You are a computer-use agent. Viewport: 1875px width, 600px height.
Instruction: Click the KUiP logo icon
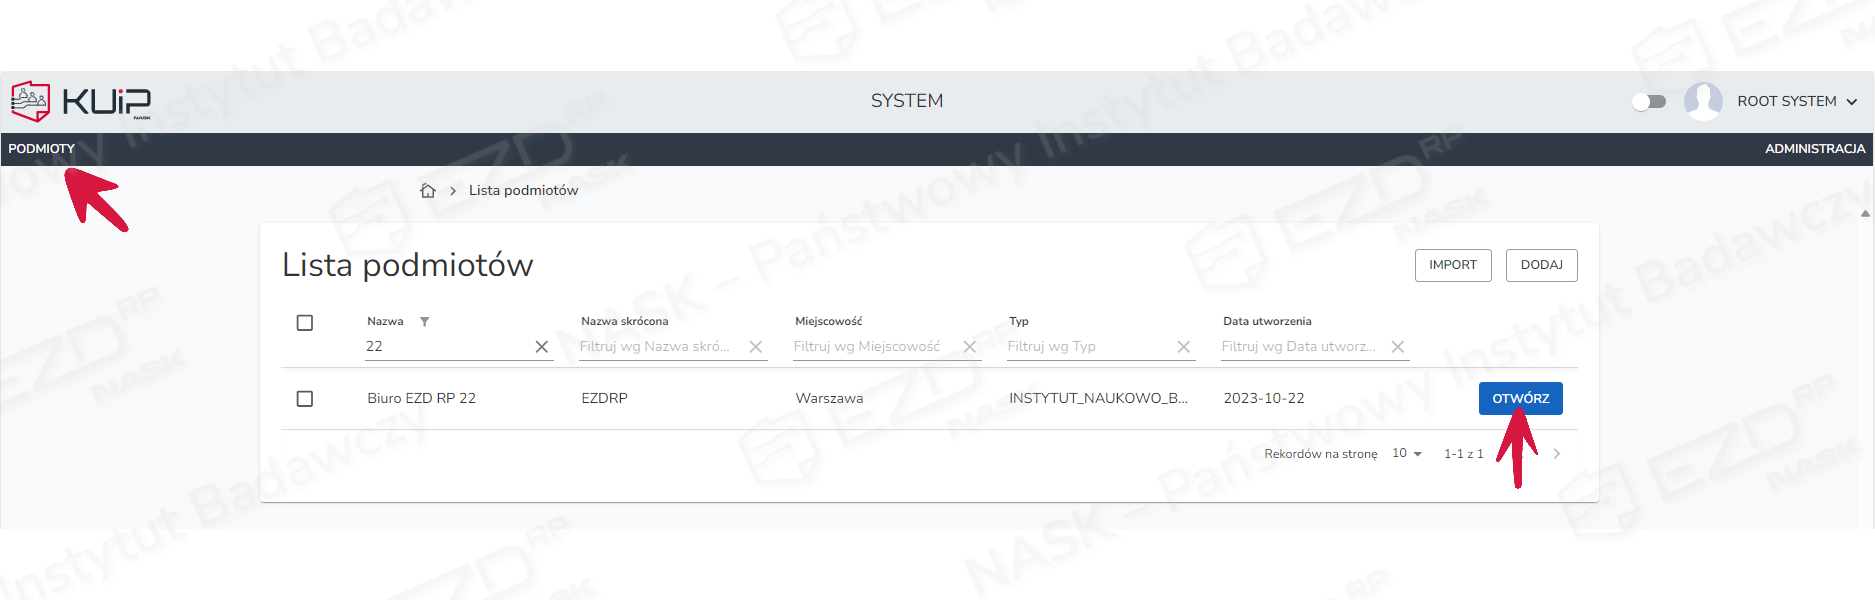tap(31, 101)
